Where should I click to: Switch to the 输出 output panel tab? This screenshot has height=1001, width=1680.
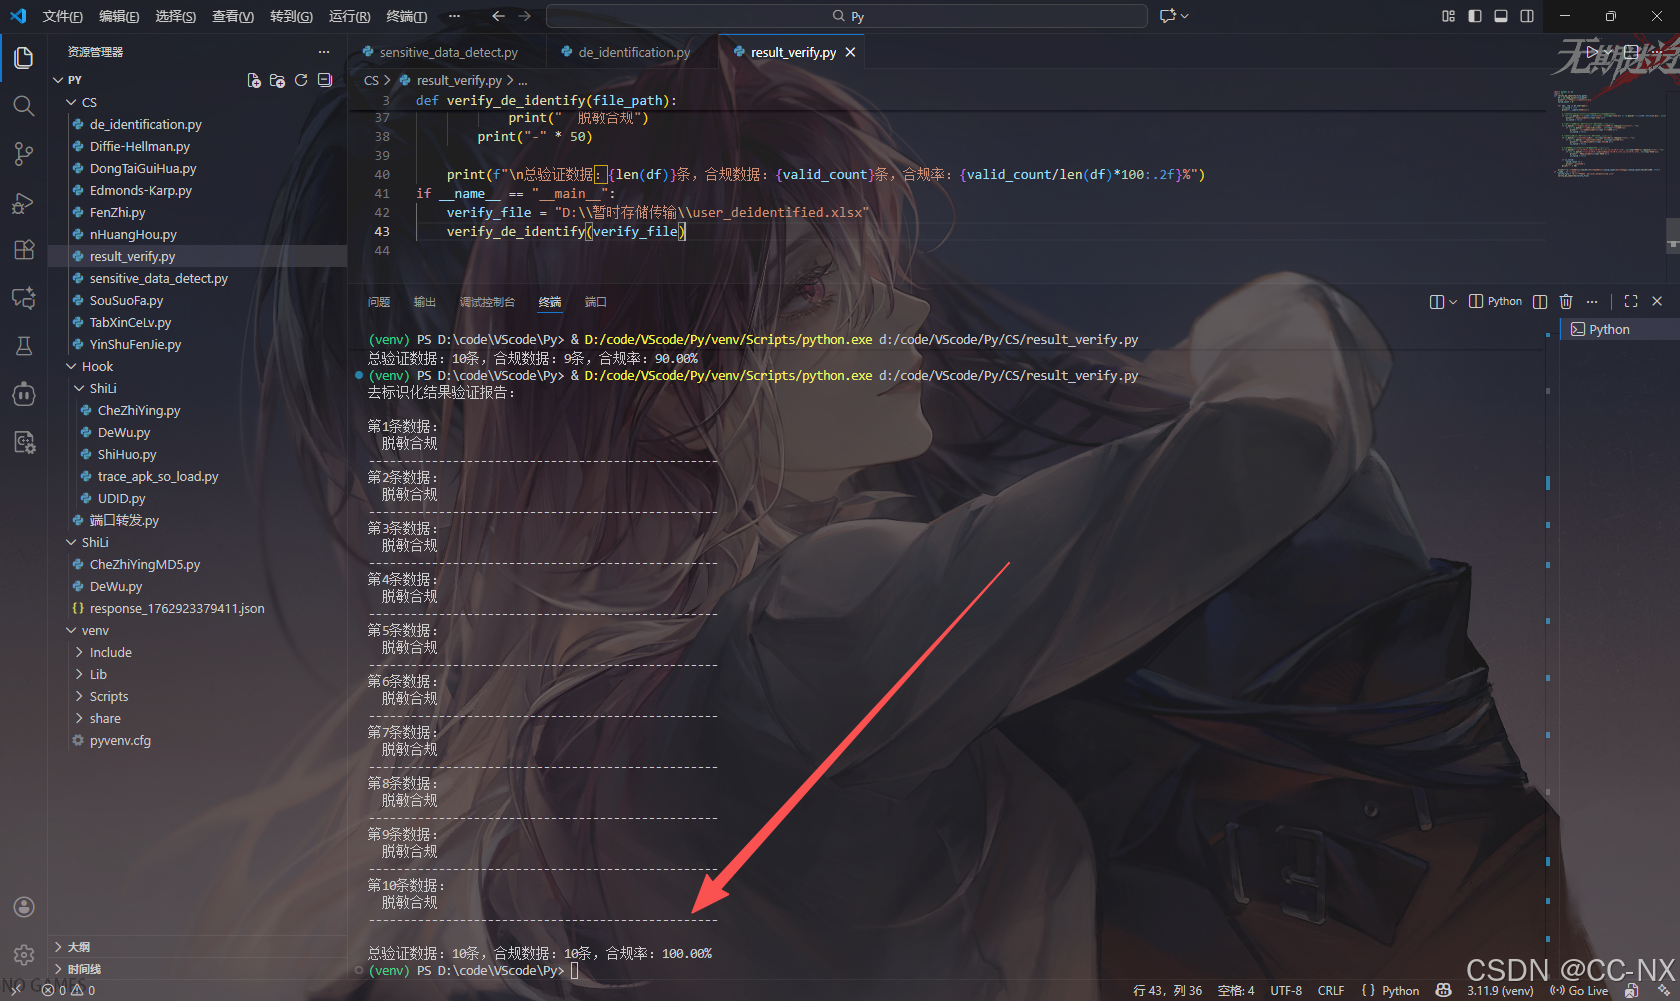(x=425, y=301)
